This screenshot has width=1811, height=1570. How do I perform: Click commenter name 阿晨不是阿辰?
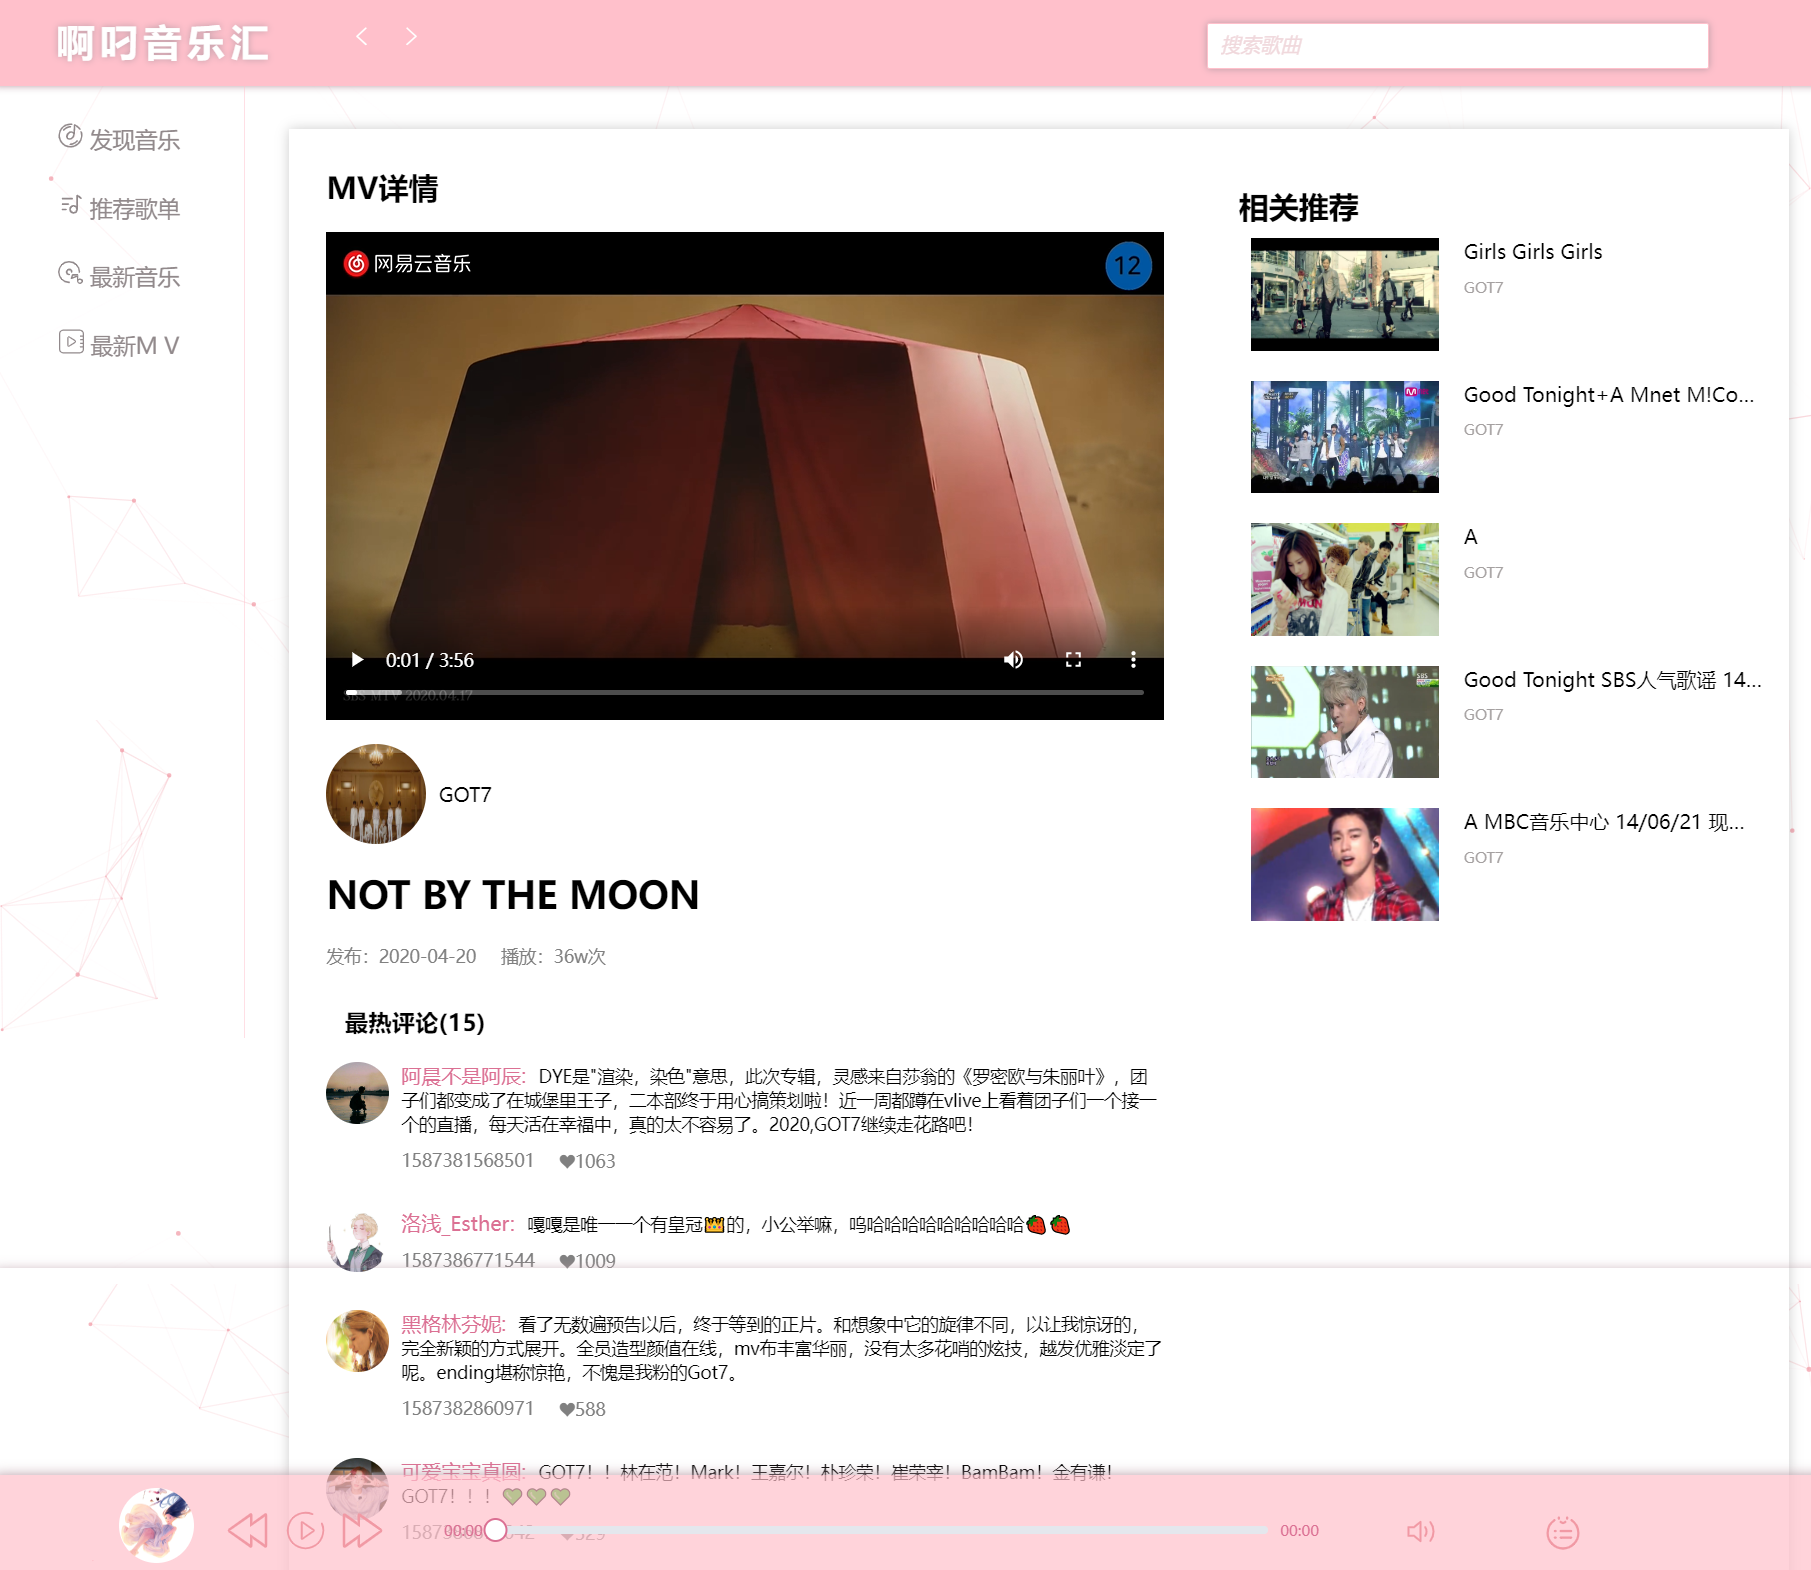(x=463, y=1077)
